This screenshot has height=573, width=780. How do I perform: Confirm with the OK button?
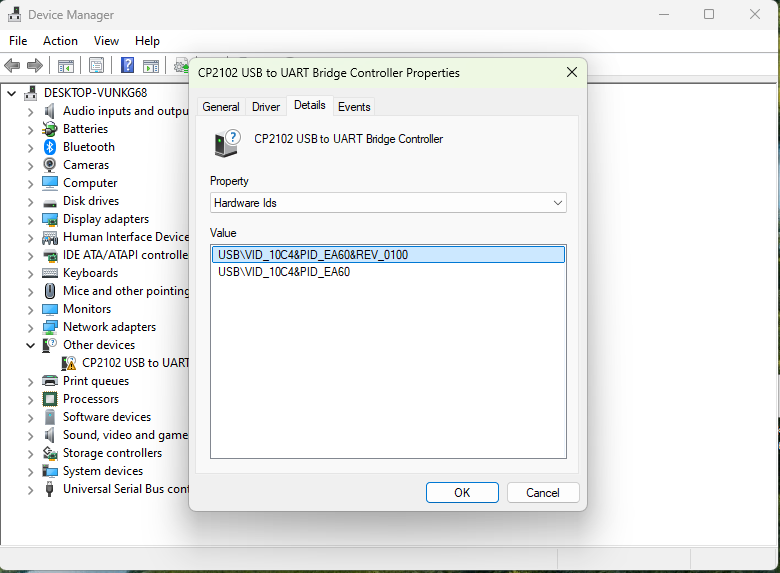click(x=462, y=492)
